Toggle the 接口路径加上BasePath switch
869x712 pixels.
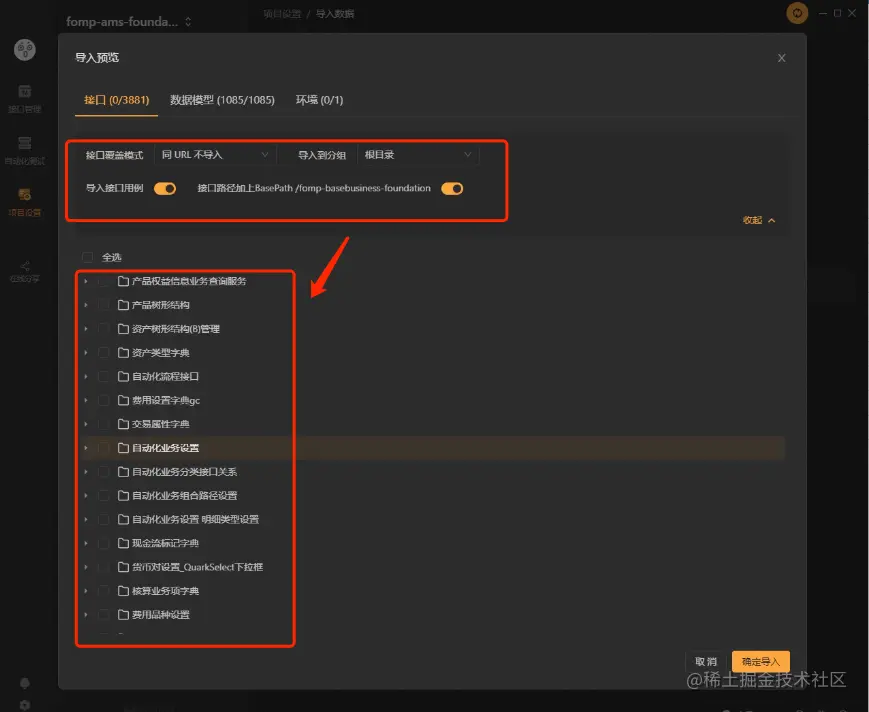(x=452, y=188)
